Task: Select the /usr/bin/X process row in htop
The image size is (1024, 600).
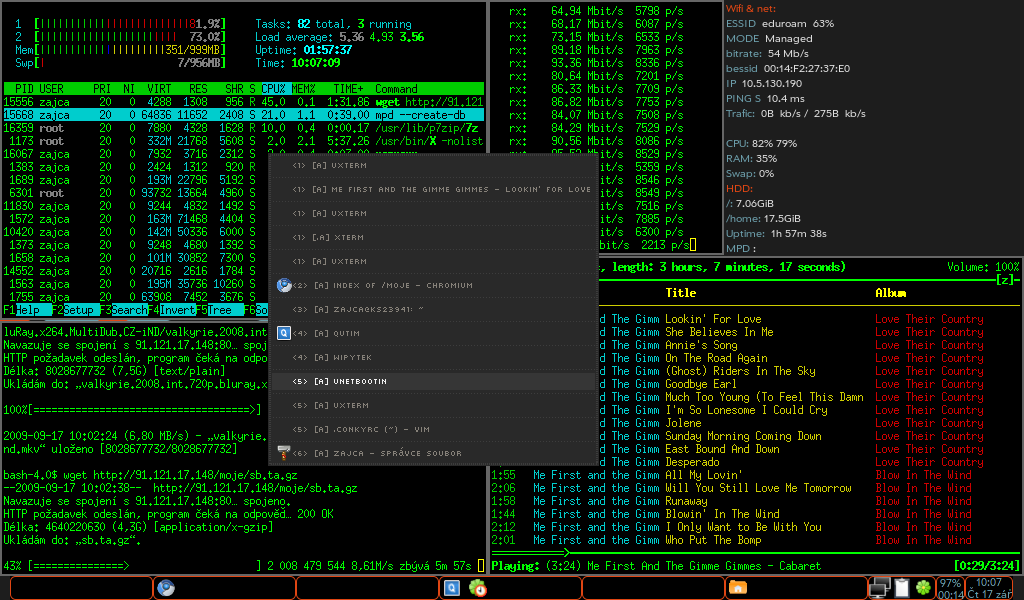Action: pos(244,141)
